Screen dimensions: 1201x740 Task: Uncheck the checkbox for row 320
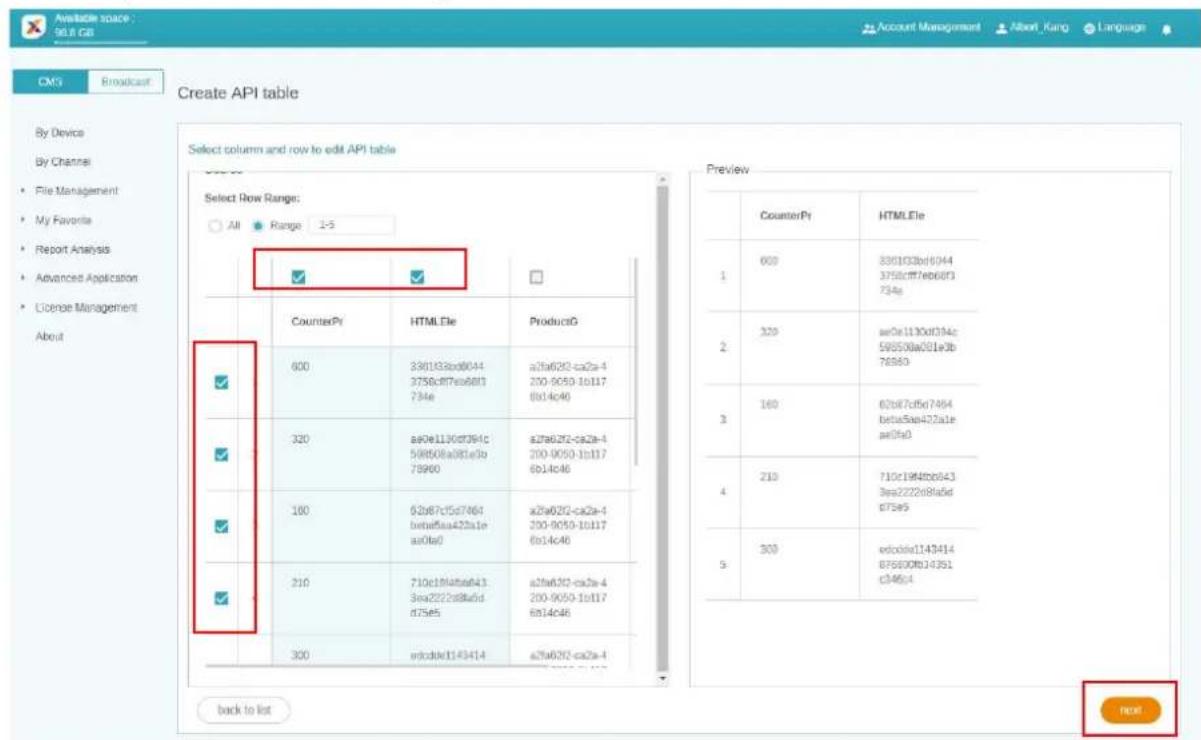[222, 454]
